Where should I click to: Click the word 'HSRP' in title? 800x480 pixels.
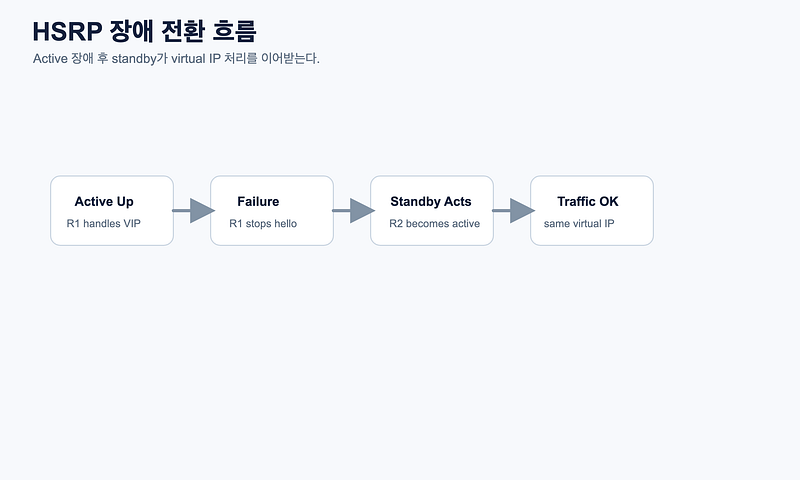(67, 32)
